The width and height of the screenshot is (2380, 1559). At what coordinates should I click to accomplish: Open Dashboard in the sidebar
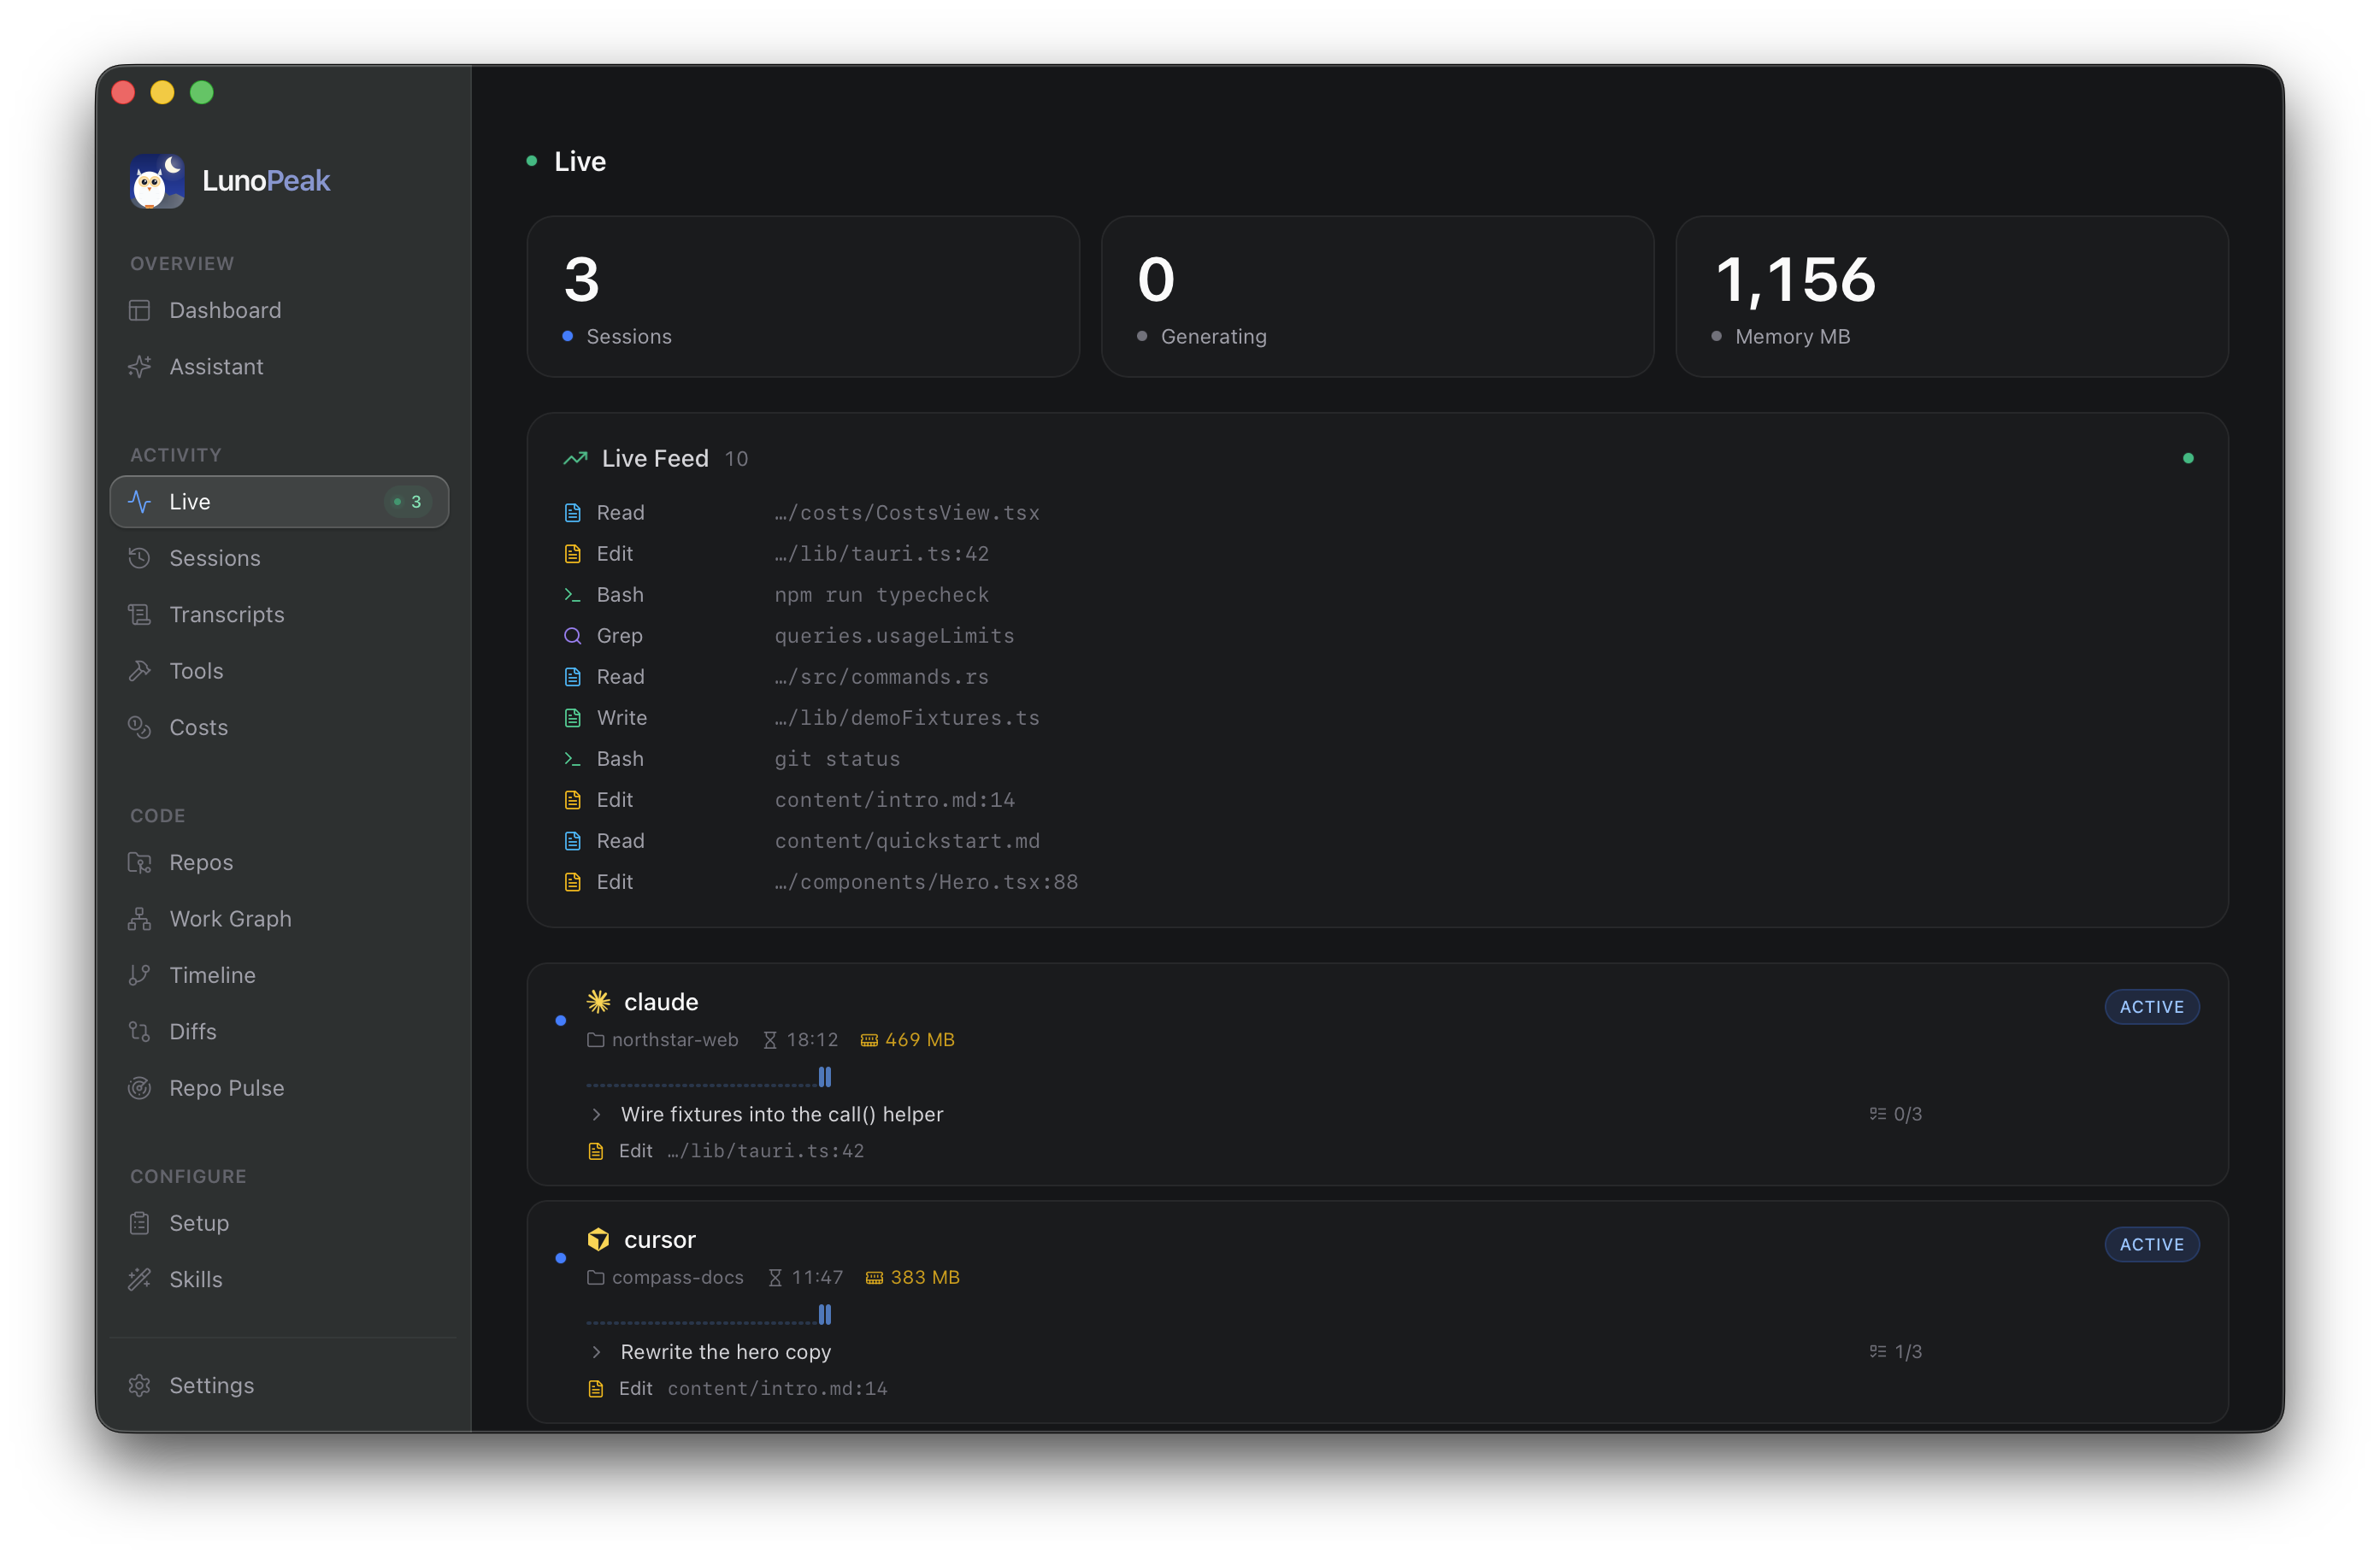pos(279,310)
